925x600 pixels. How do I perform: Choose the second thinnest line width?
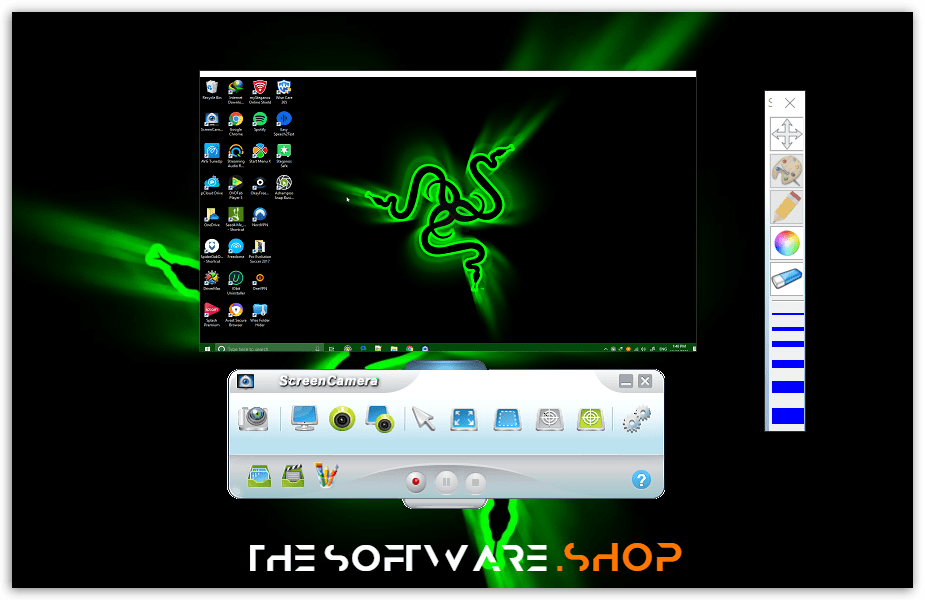pos(788,329)
